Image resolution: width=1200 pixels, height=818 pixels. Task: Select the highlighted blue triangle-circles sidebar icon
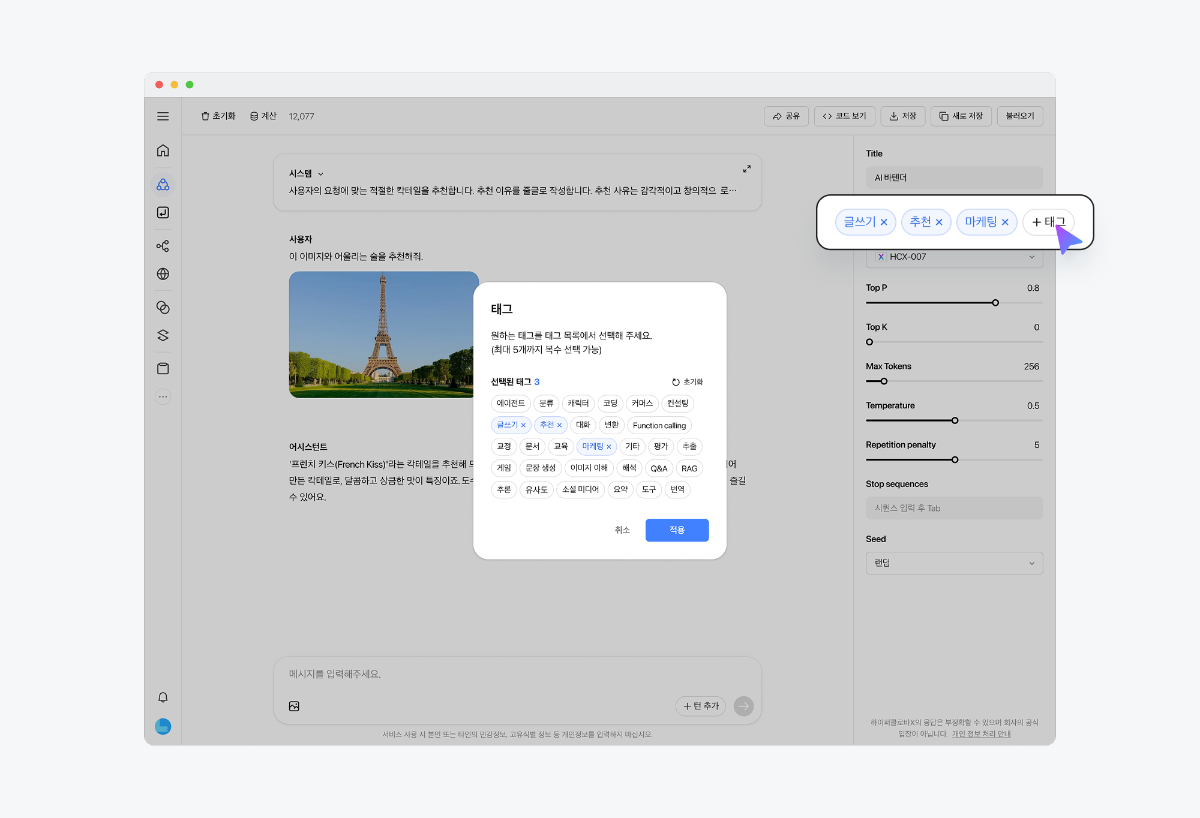(163, 184)
